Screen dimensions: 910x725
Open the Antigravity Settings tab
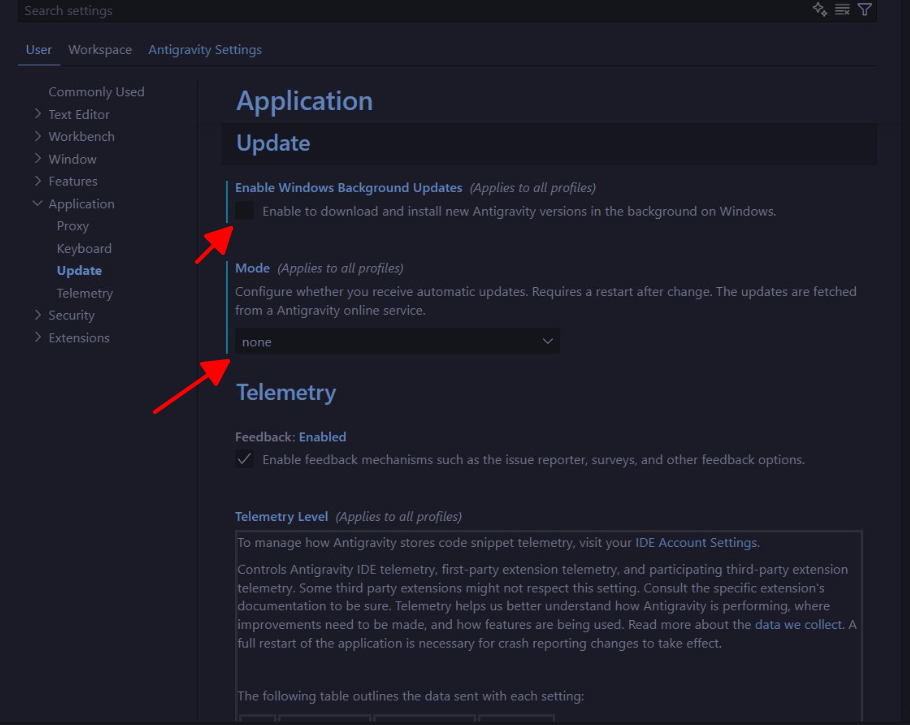[205, 50]
